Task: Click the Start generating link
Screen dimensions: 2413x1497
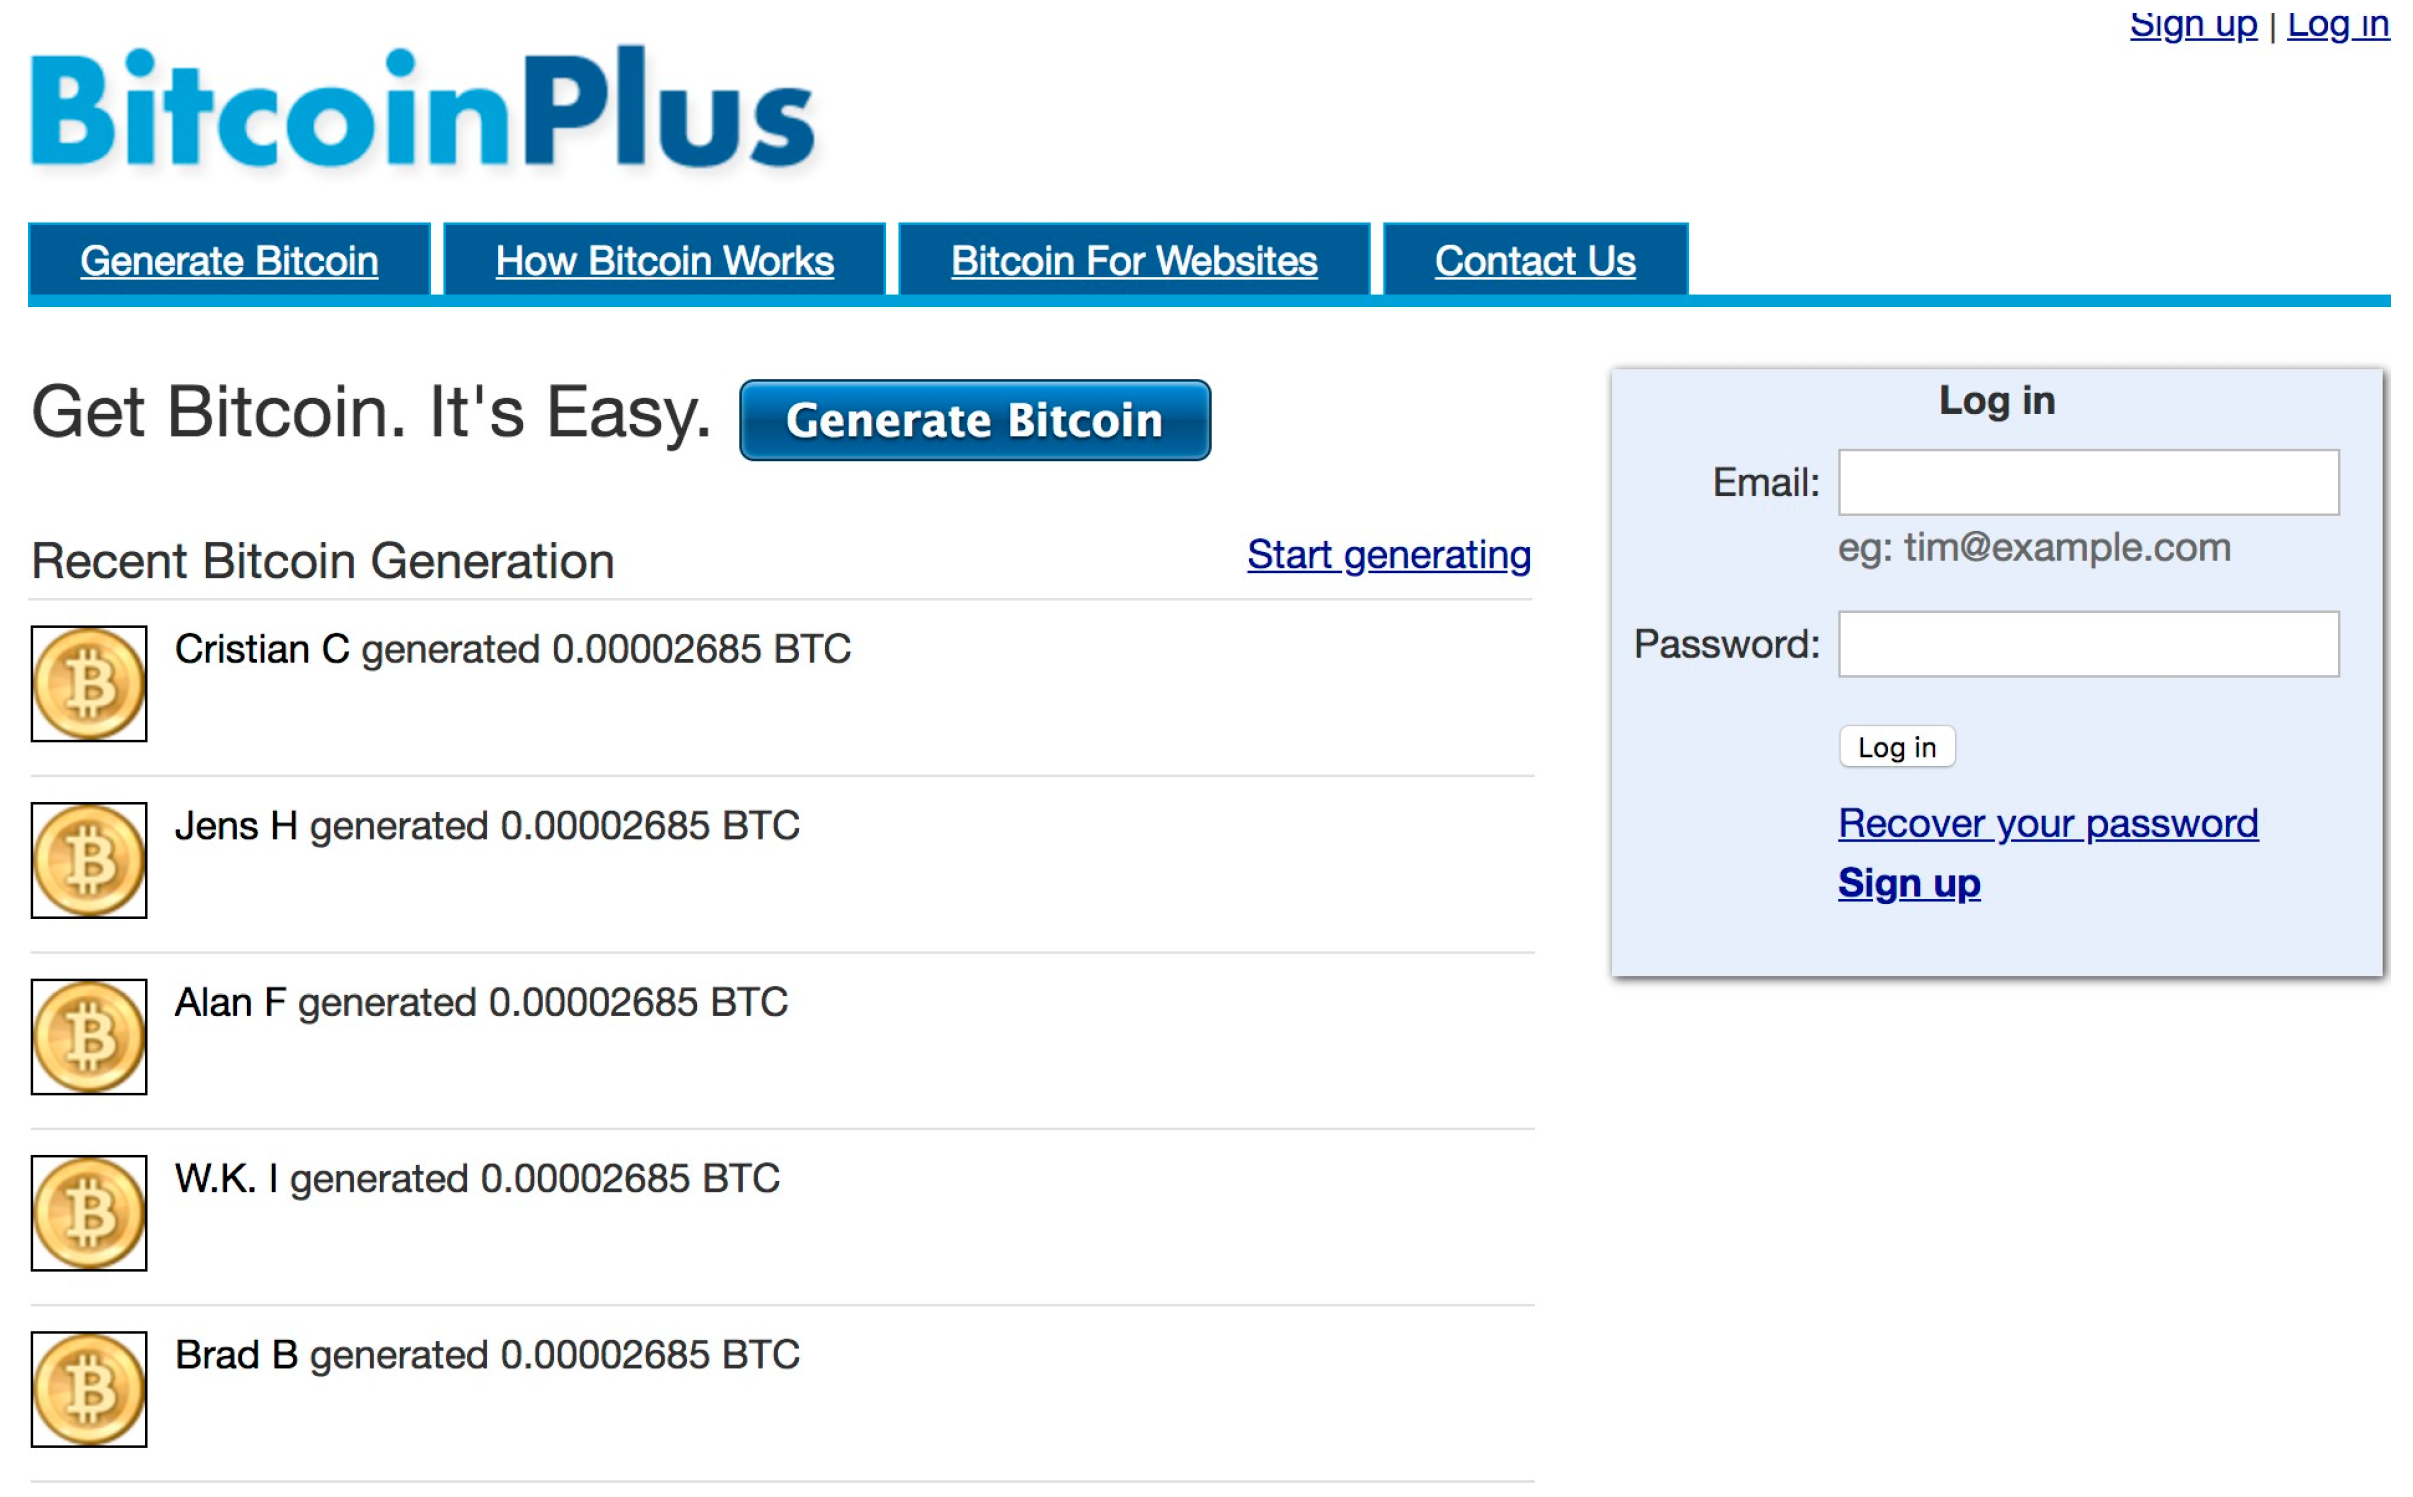Action: (x=1390, y=554)
